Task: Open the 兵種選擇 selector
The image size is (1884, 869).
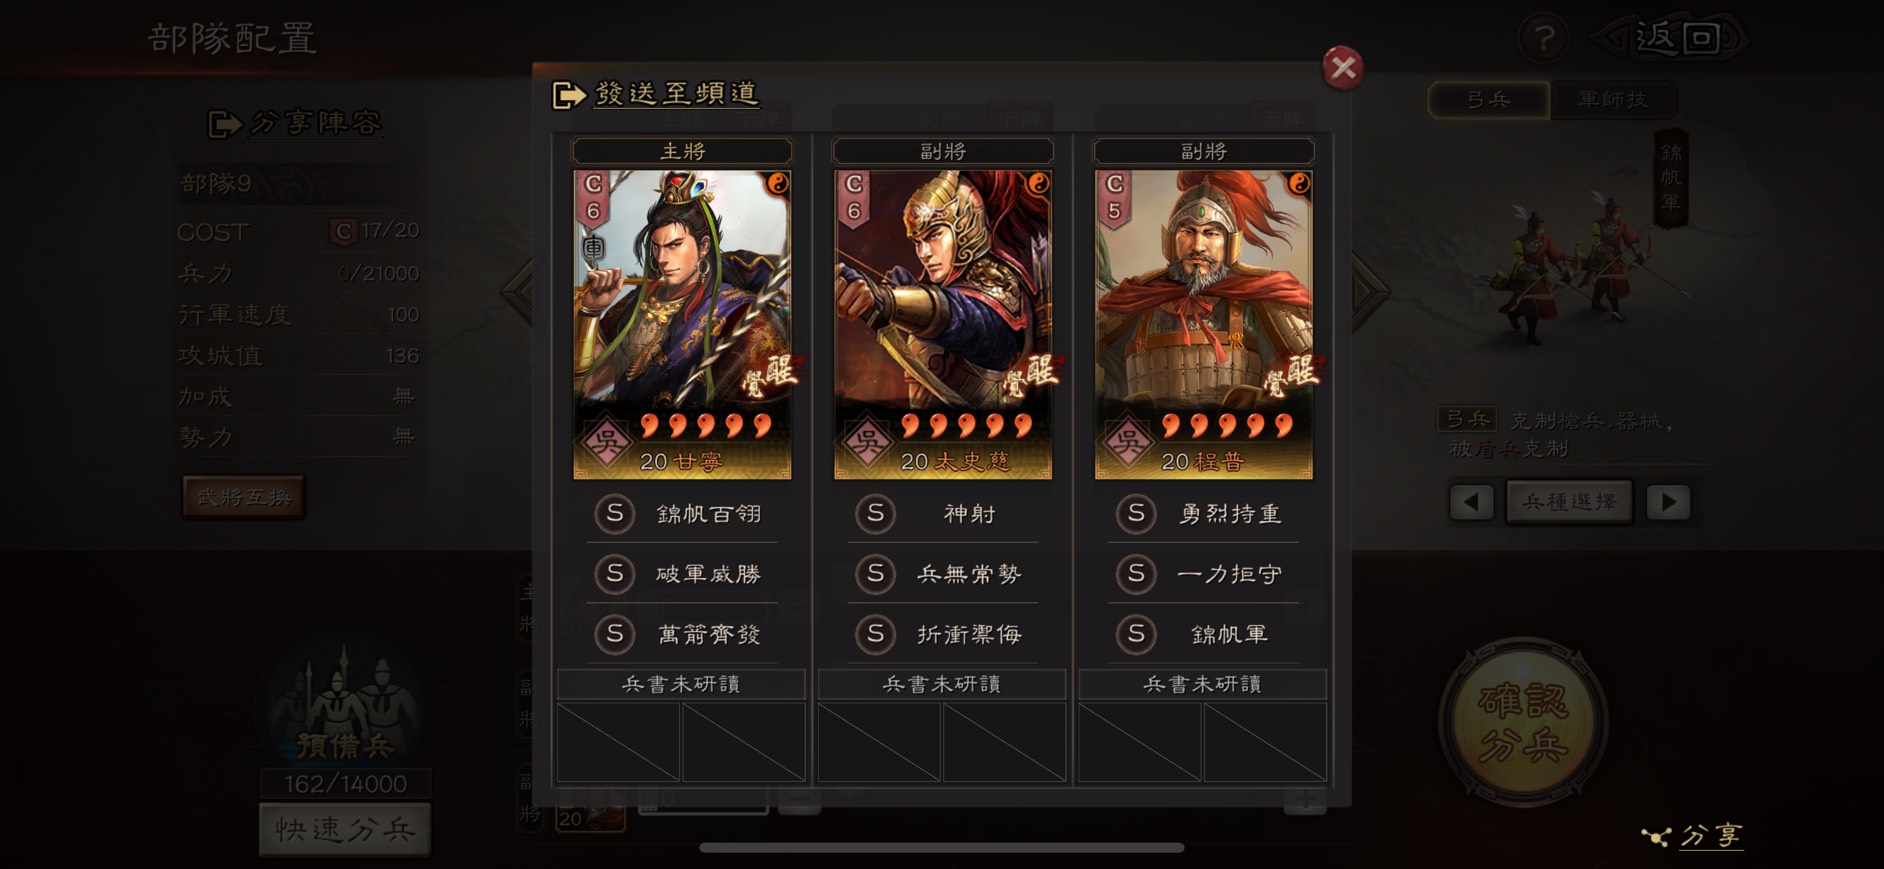Action: coord(1570,502)
